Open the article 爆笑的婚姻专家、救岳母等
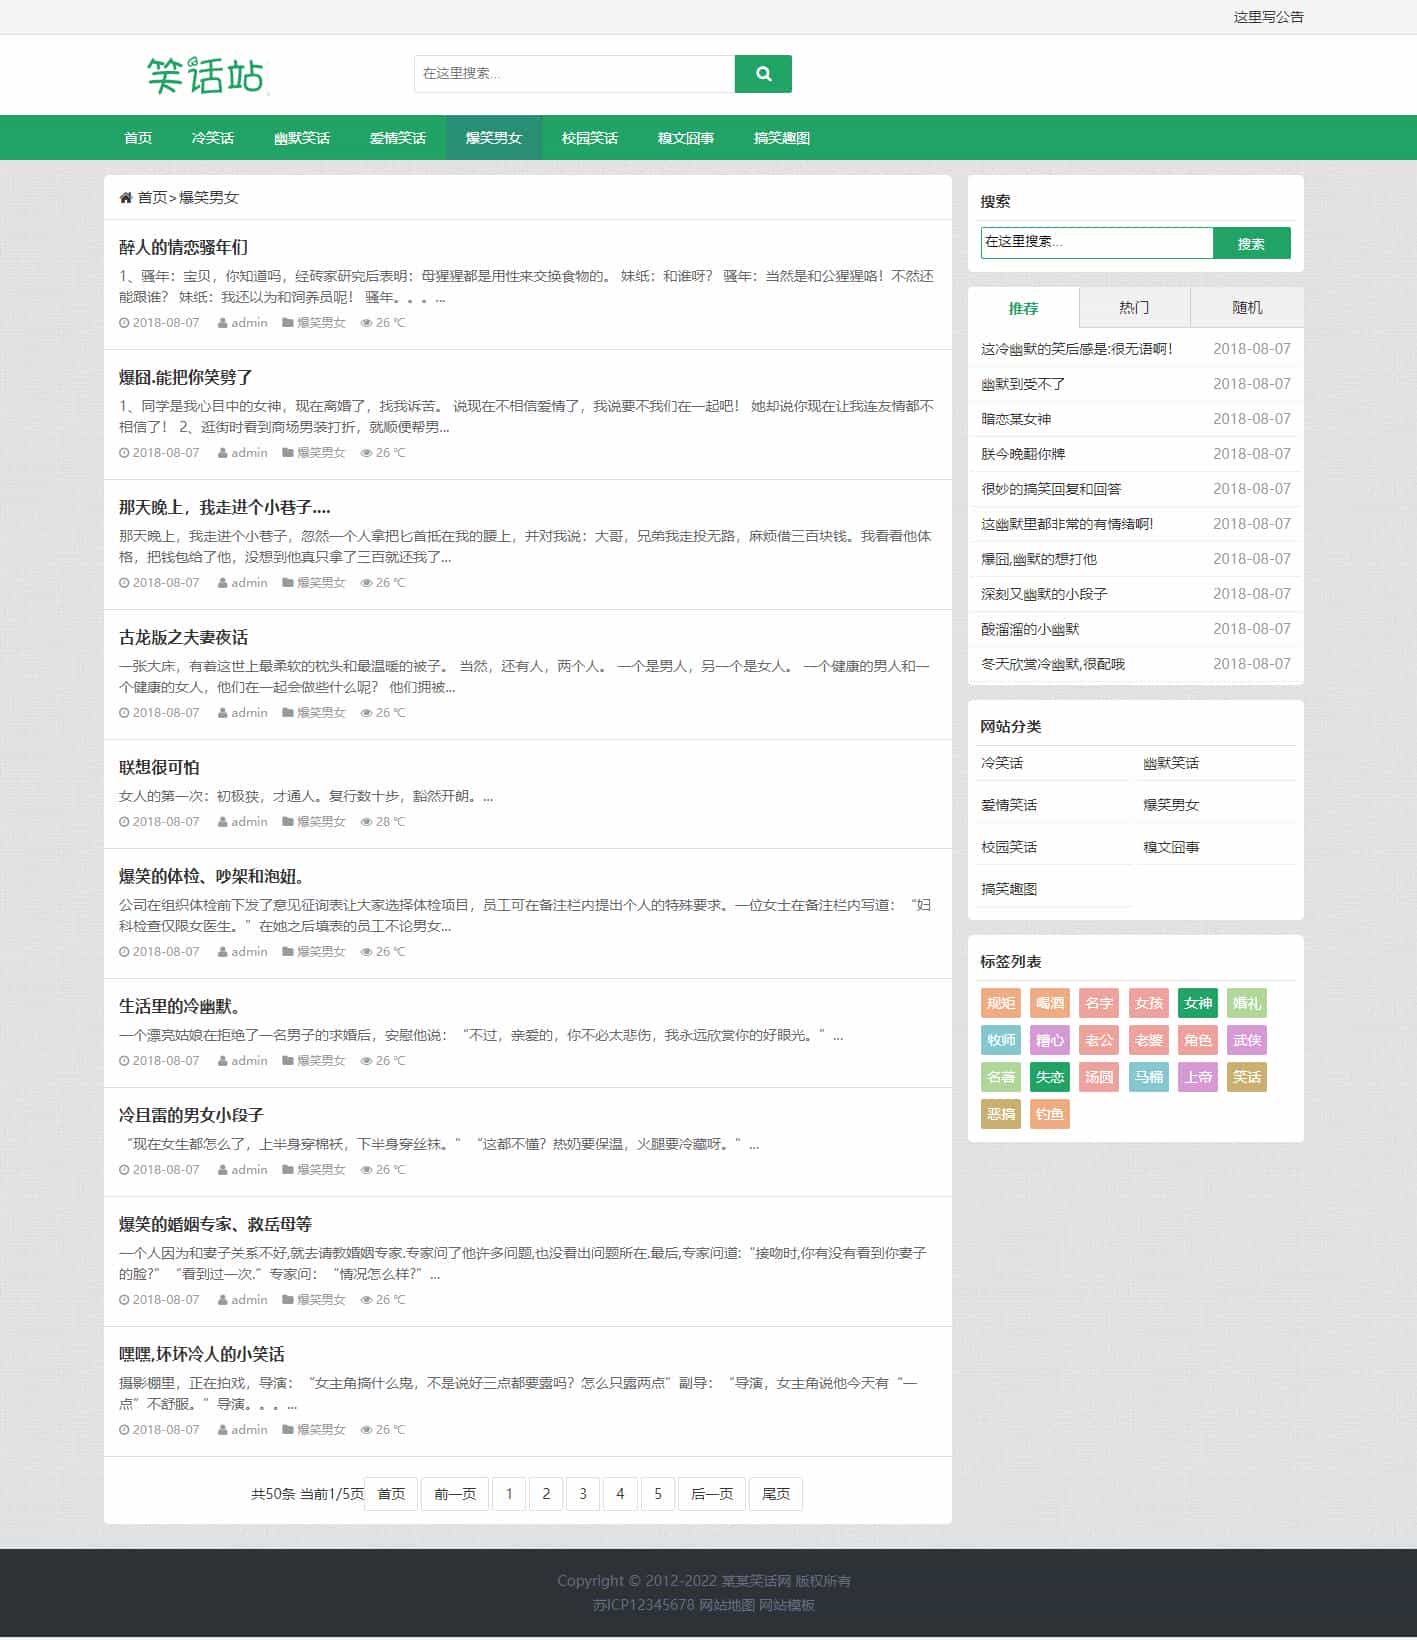The width and height of the screenshot is (1417, 1640). [215, 1224]
